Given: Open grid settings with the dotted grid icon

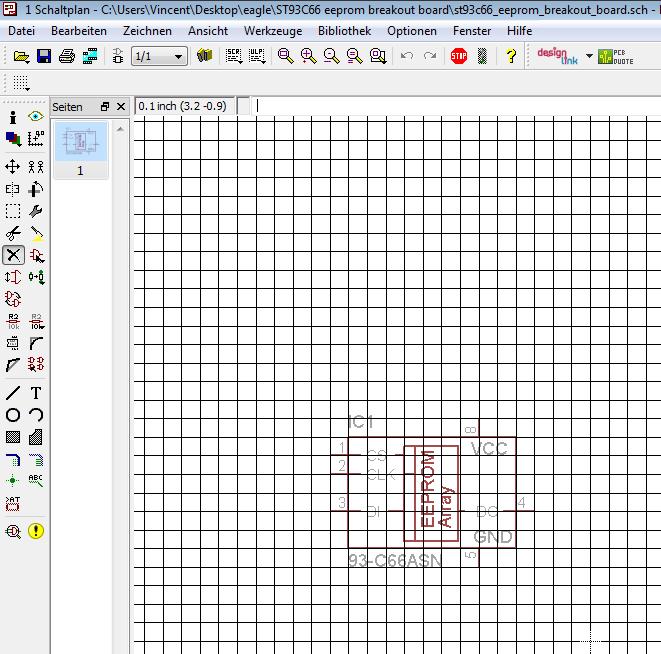Looking at the screenshot, I should [x=21, y=83].
